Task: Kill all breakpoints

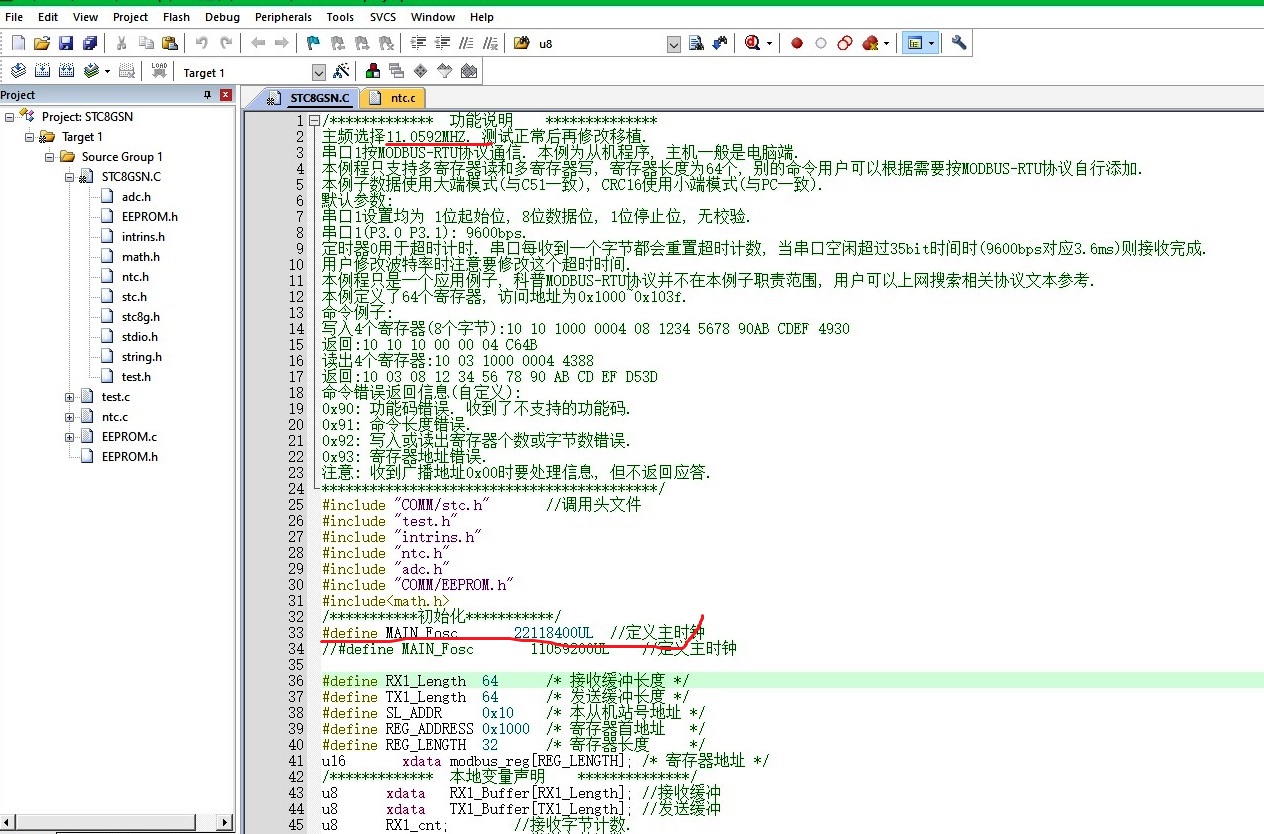Action: [x=870, y=43]
